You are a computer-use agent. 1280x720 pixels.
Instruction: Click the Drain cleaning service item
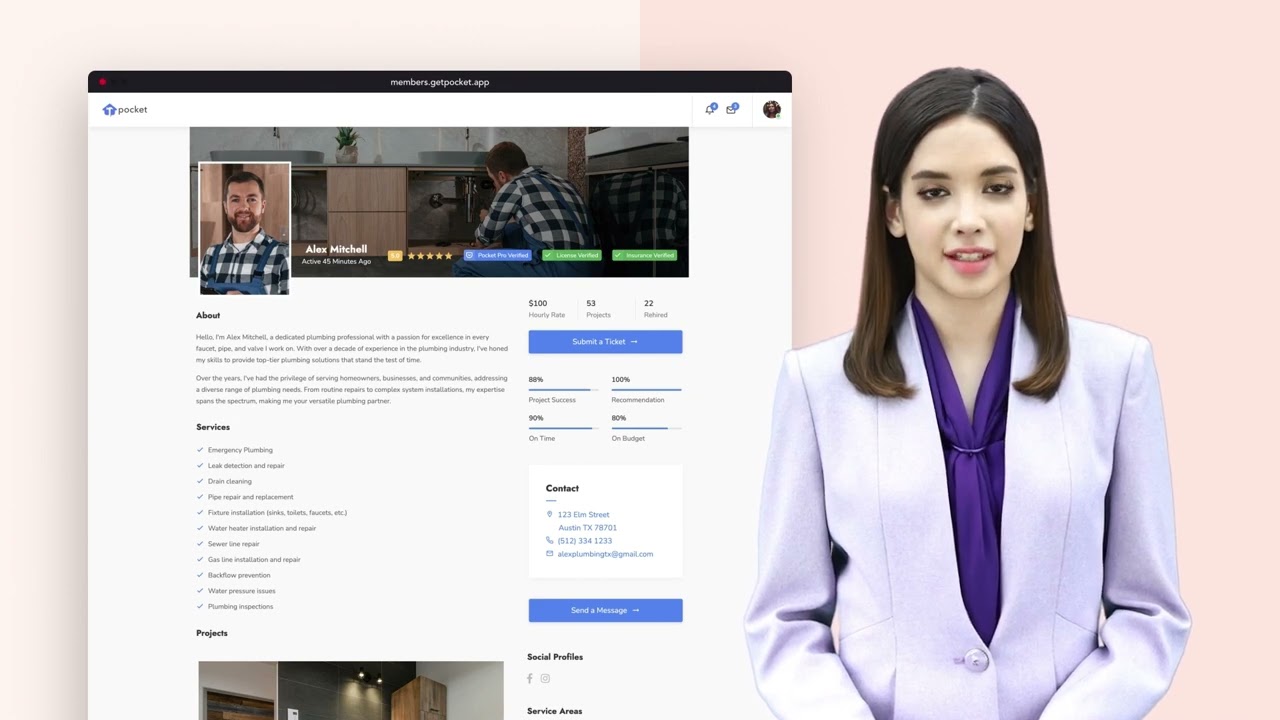point(230,481)
